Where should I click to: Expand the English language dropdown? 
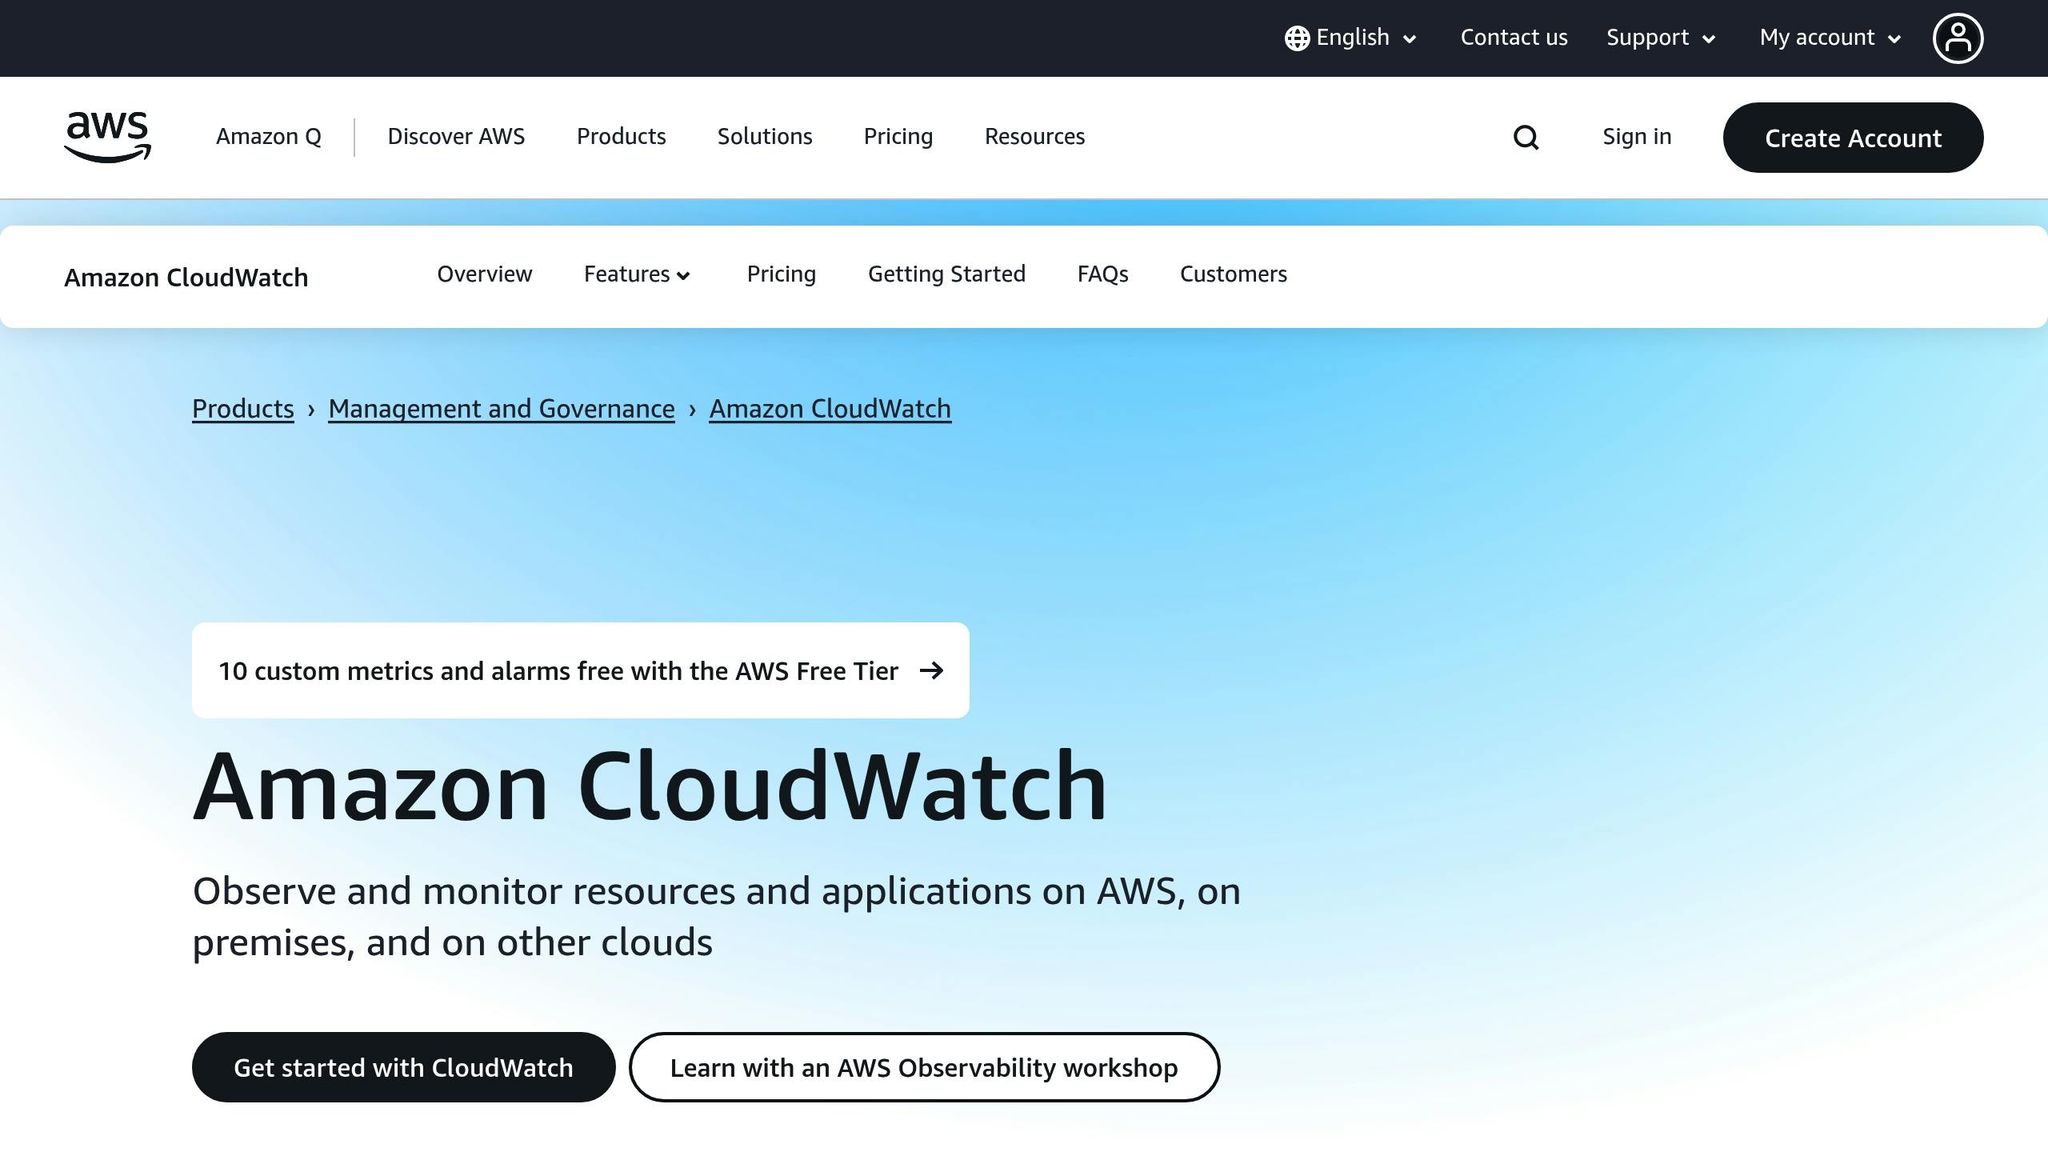[x=1351, y=38]
